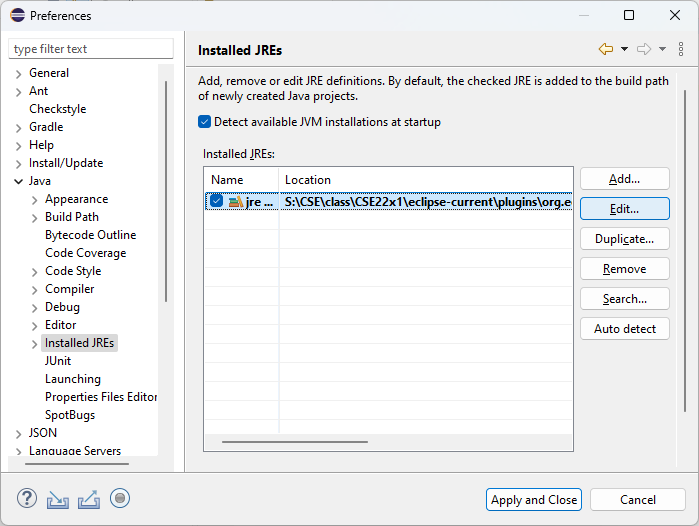Click the JRE library icon in table
699x526 pixels.
pos(235,202)
